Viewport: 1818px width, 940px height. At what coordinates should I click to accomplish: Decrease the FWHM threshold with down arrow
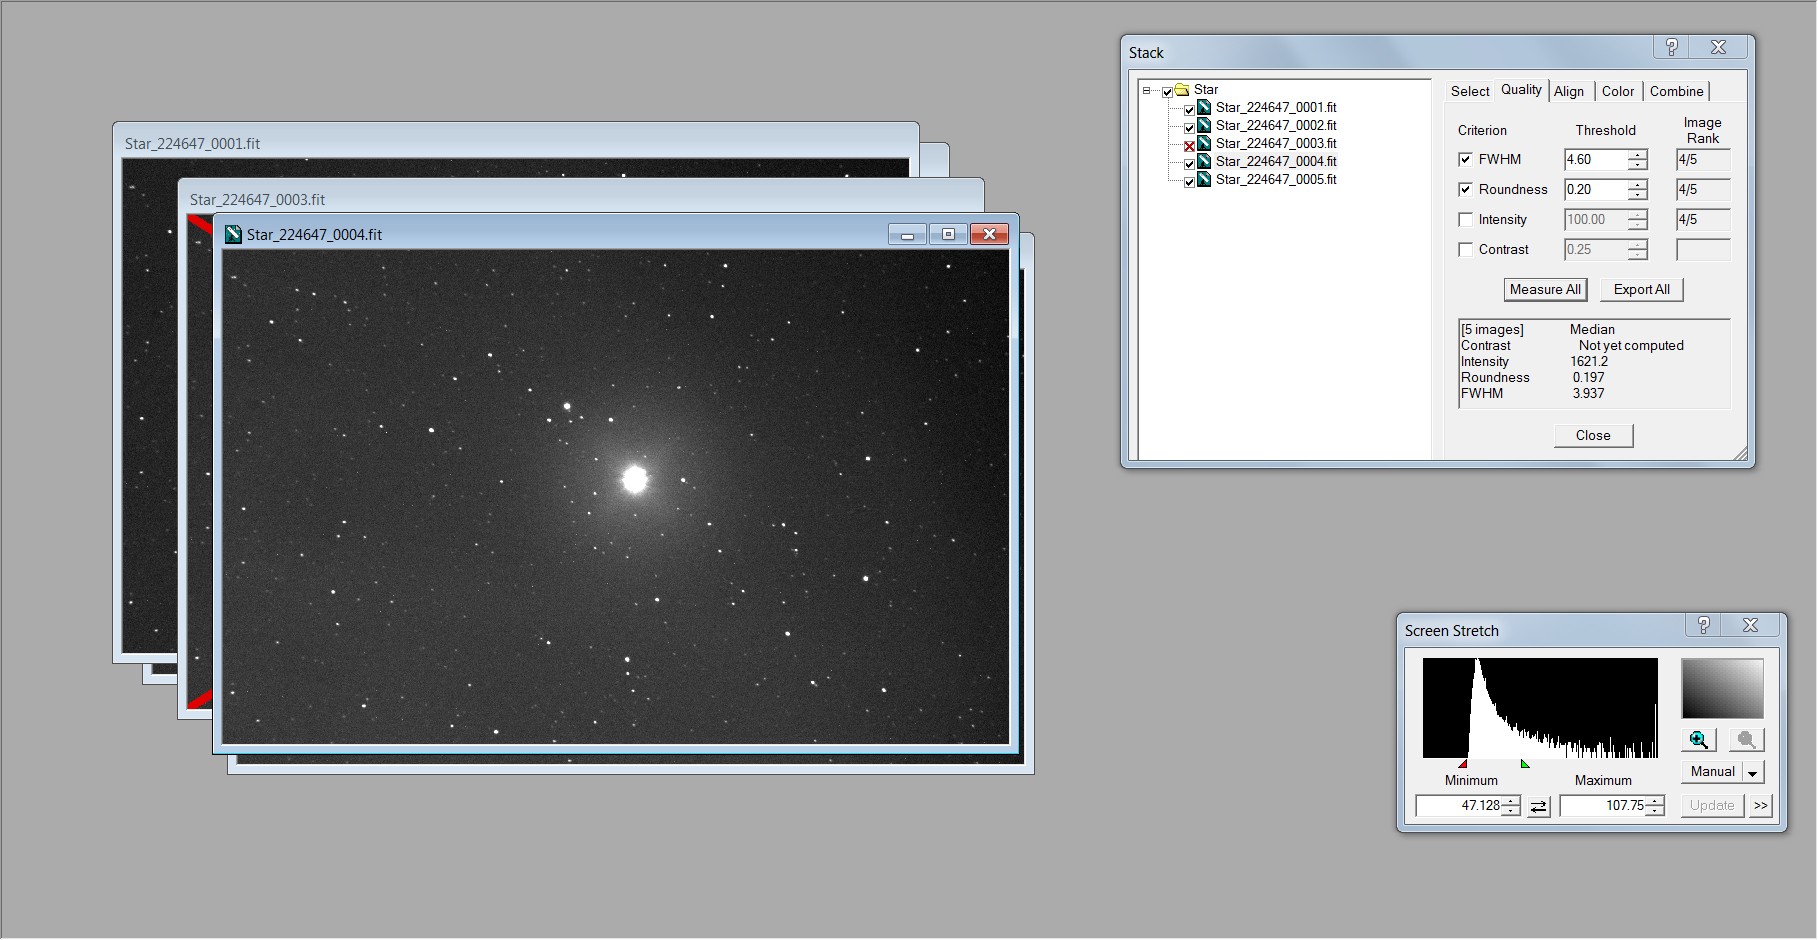[x=1637, y=165]
